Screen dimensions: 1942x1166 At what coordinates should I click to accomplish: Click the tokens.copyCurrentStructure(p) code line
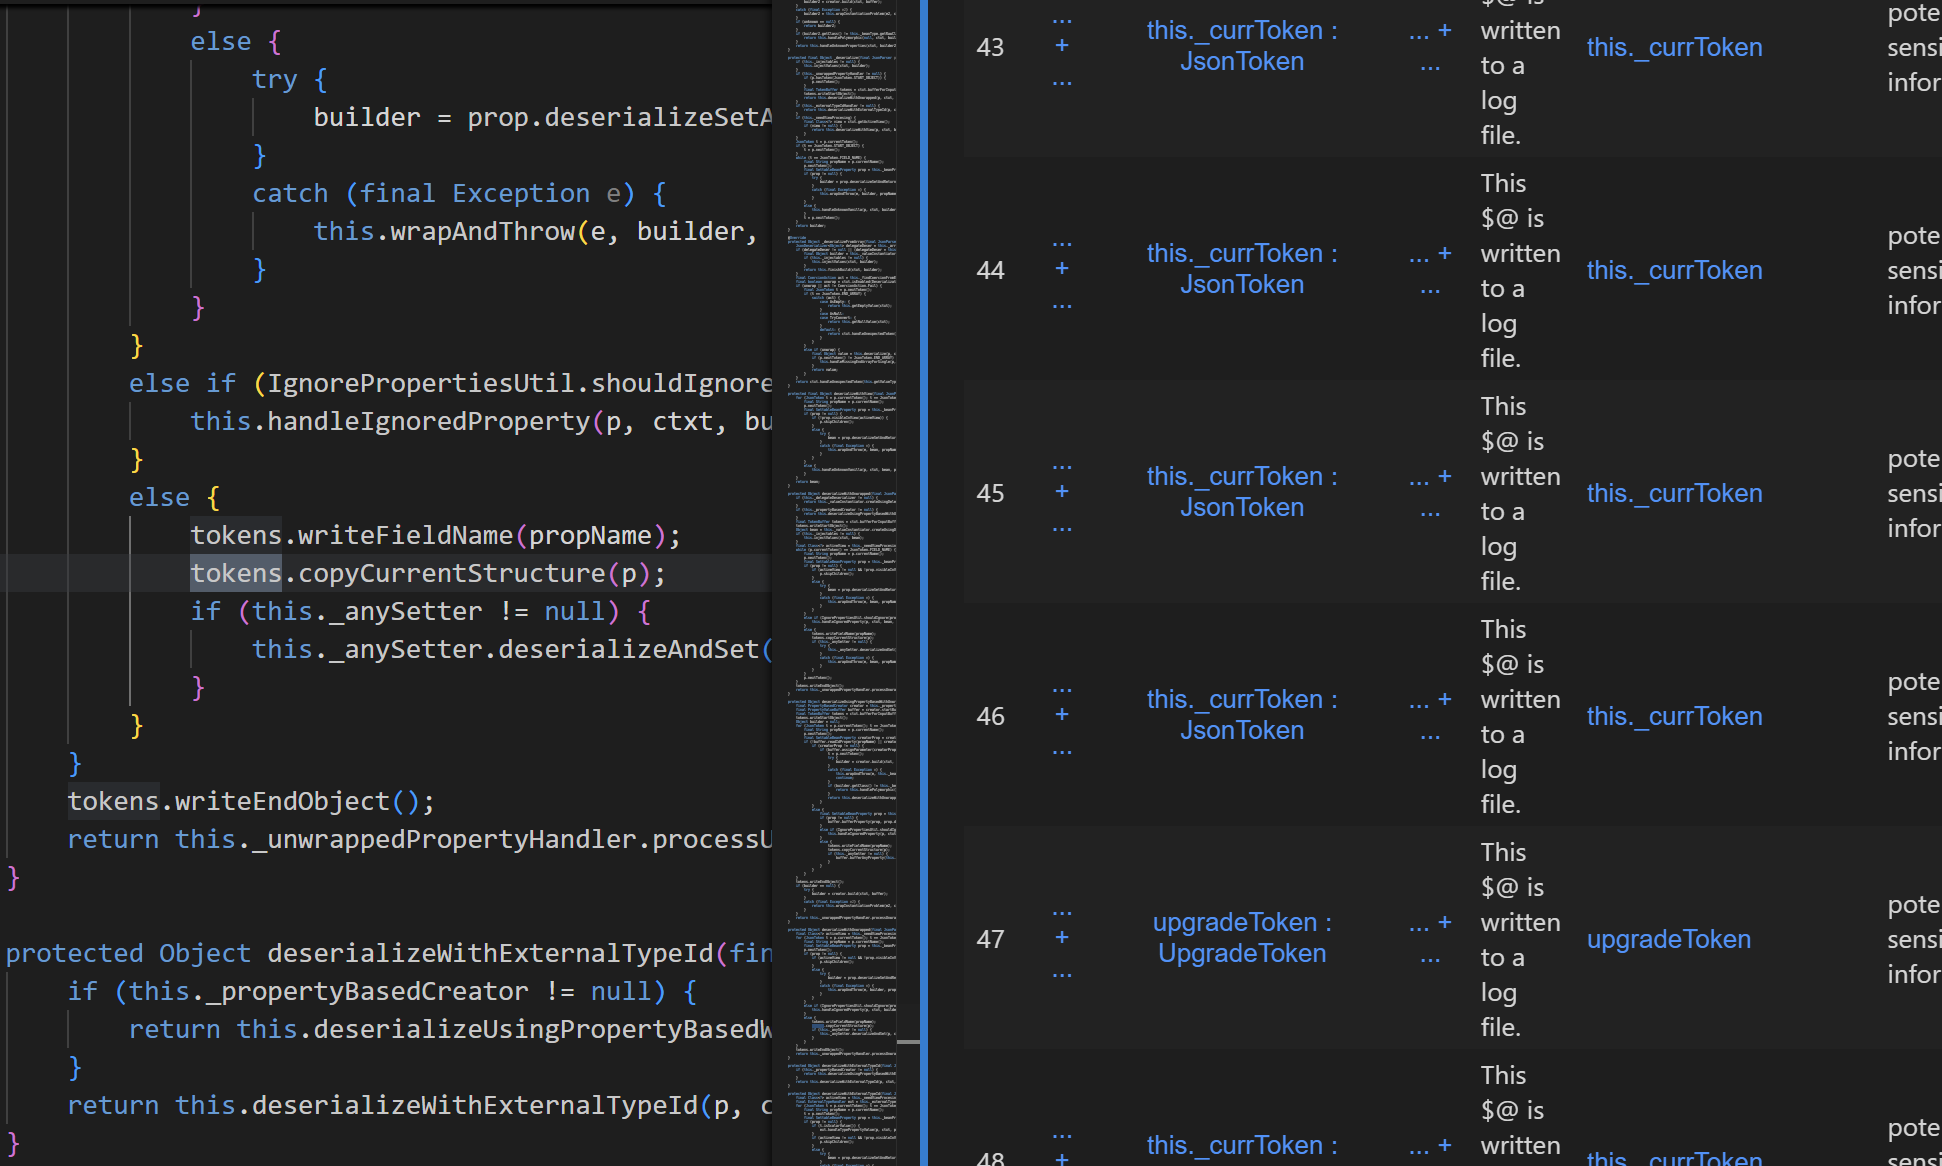427,574
